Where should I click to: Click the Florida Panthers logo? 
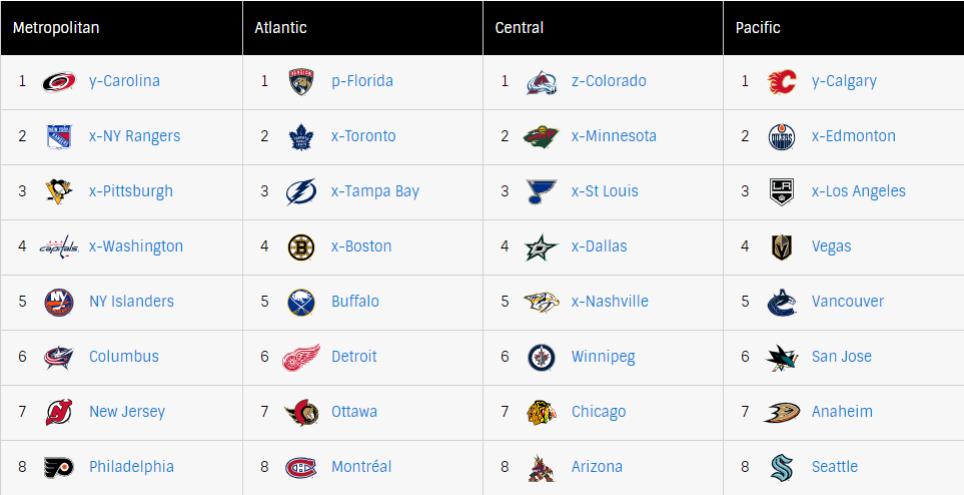tap(301, 81)
